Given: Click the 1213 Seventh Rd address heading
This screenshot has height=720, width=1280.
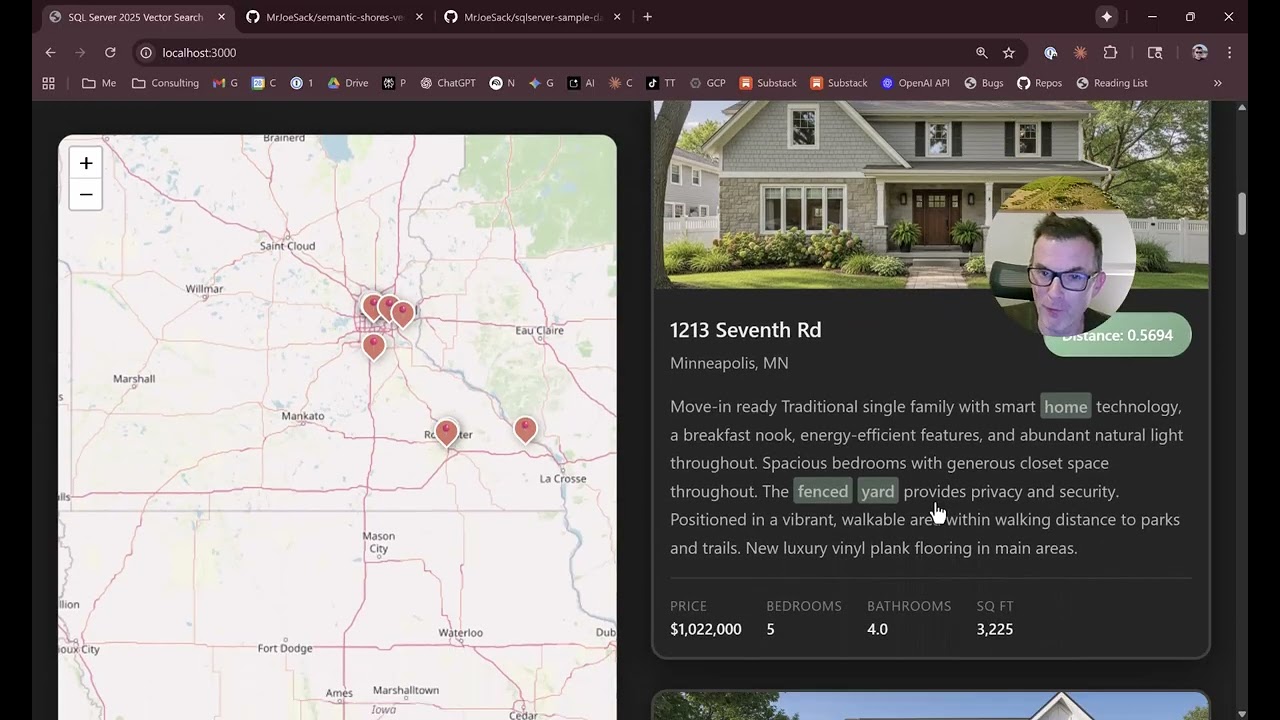Looking at the screenshot, I should tap(745, 330).
